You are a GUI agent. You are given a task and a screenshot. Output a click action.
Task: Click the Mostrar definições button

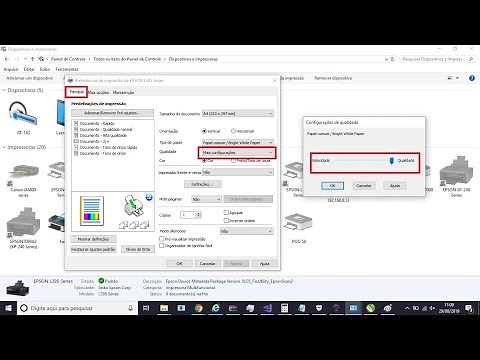93,239
